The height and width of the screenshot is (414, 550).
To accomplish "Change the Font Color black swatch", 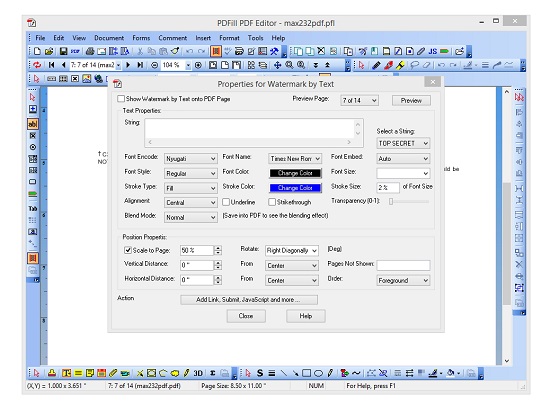I will tap(295, 173).
